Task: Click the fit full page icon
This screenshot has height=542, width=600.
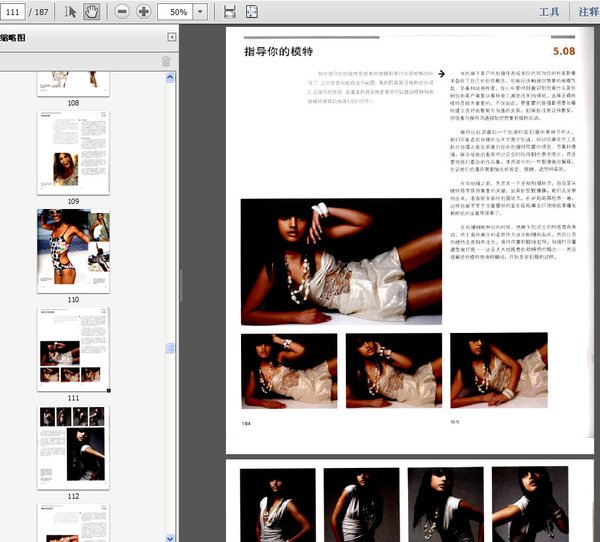Action: 252,11
